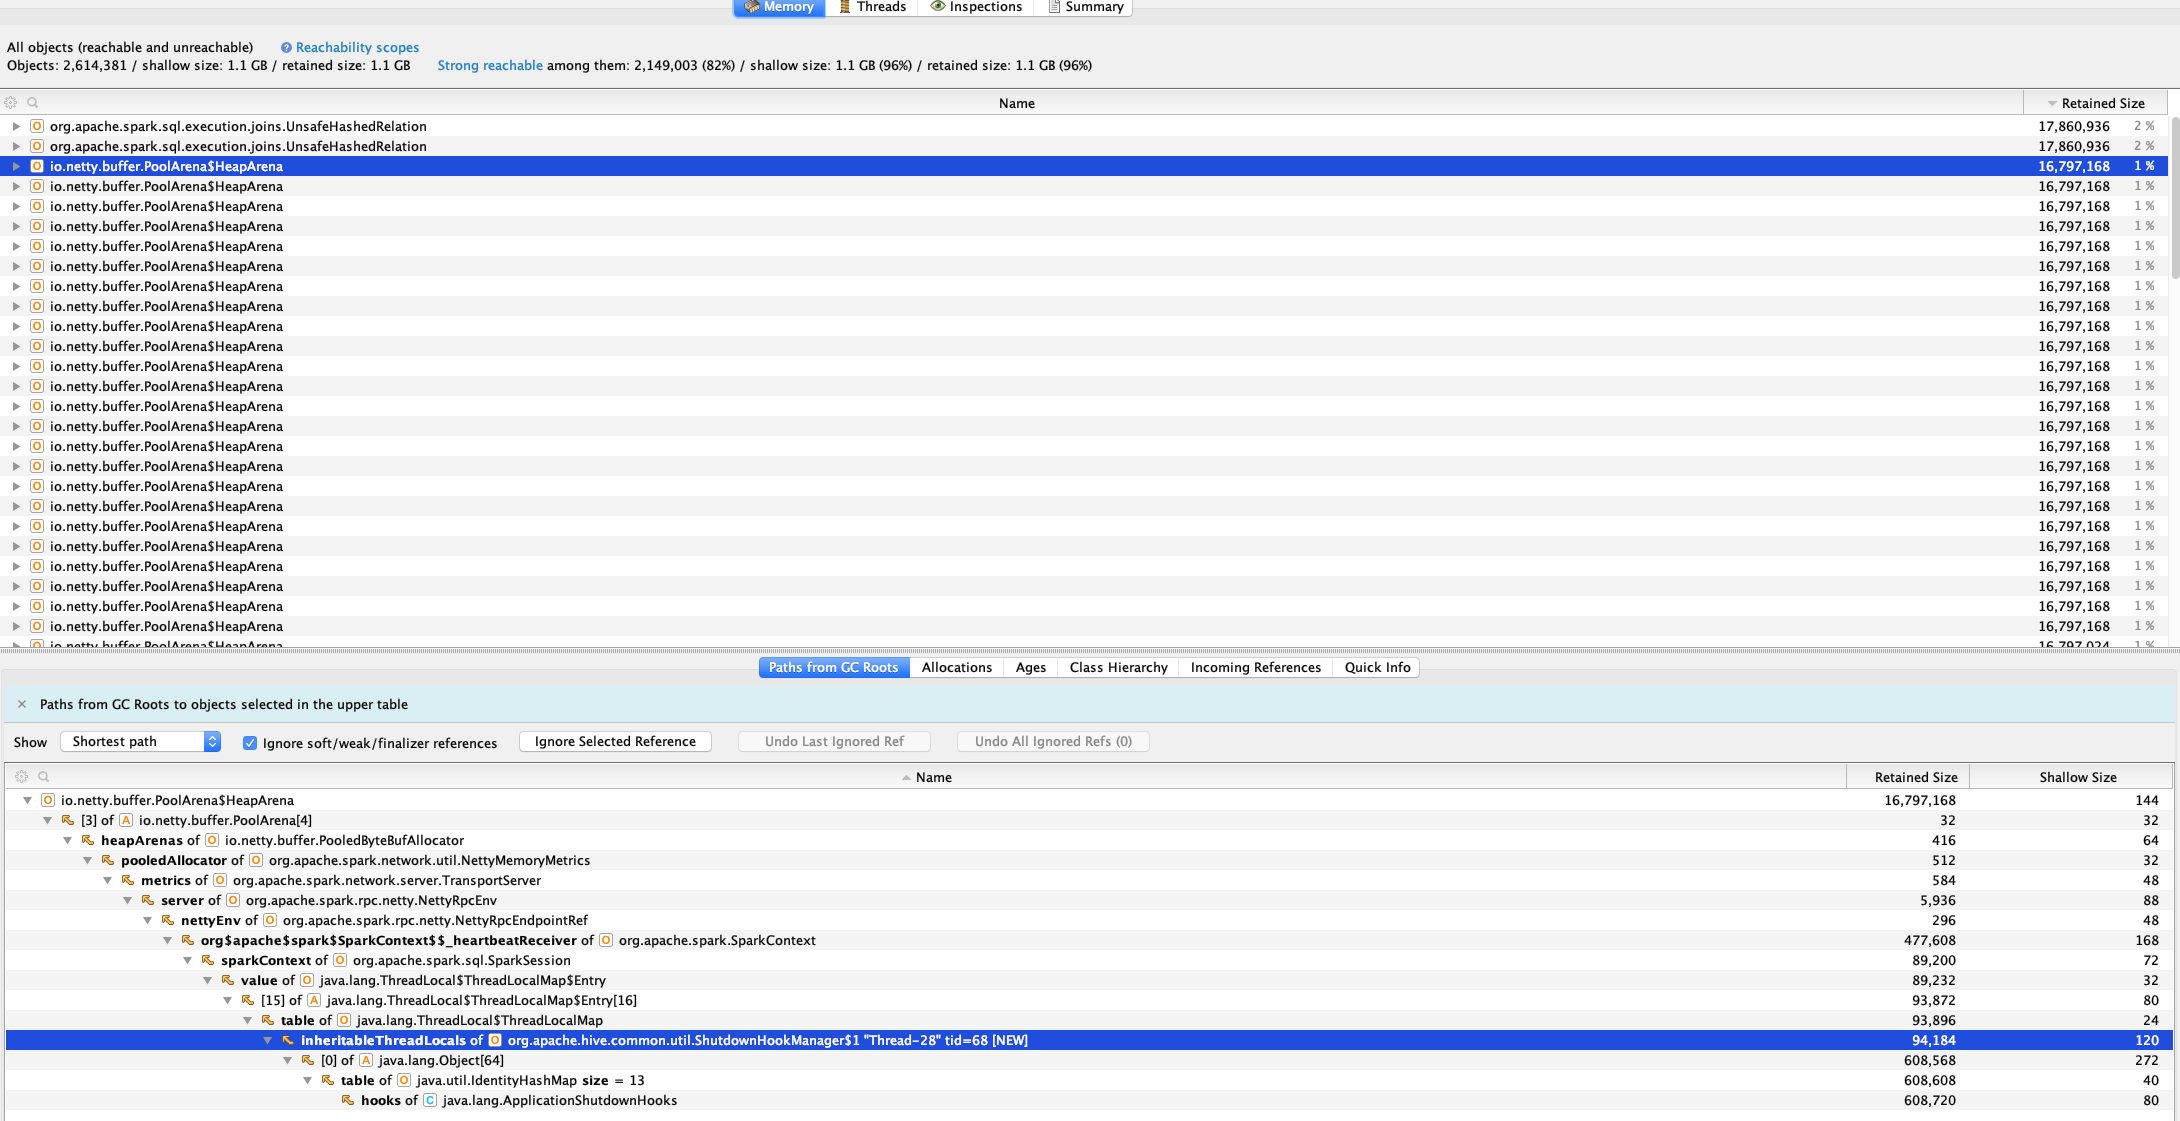Collapse the sparkContext of SparkSession node

click(187, 960)
